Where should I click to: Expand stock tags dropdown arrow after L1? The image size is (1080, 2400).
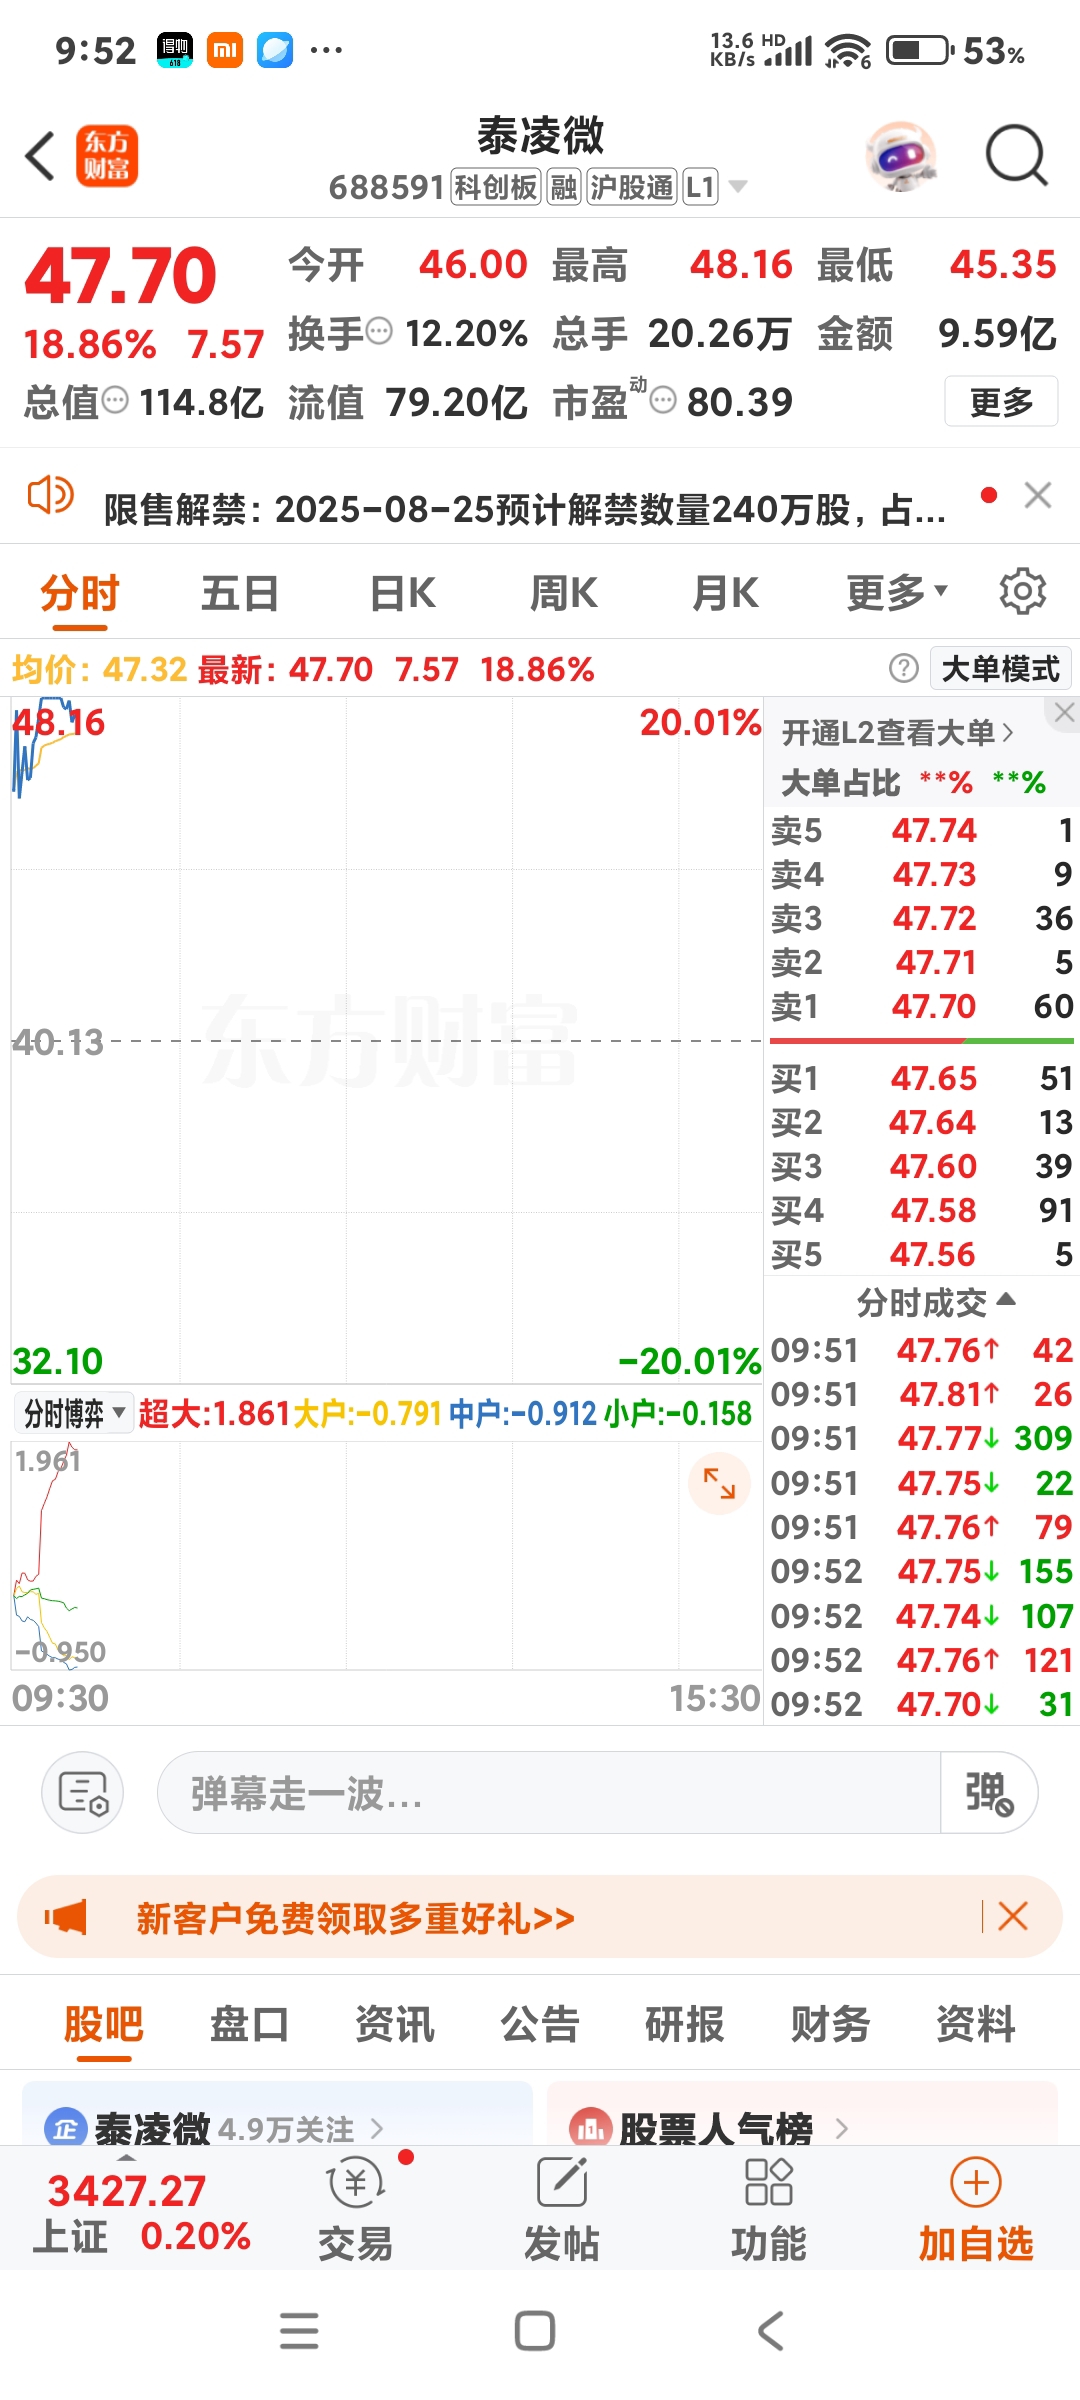click(x=738, y=186)
